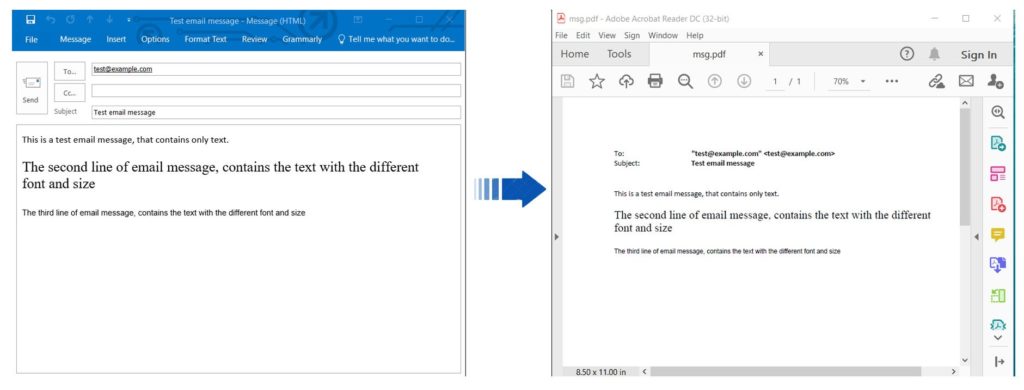Select the msg.pdf document tab
This screenshot has width=1024, height=390.
(x=710, y=54)
